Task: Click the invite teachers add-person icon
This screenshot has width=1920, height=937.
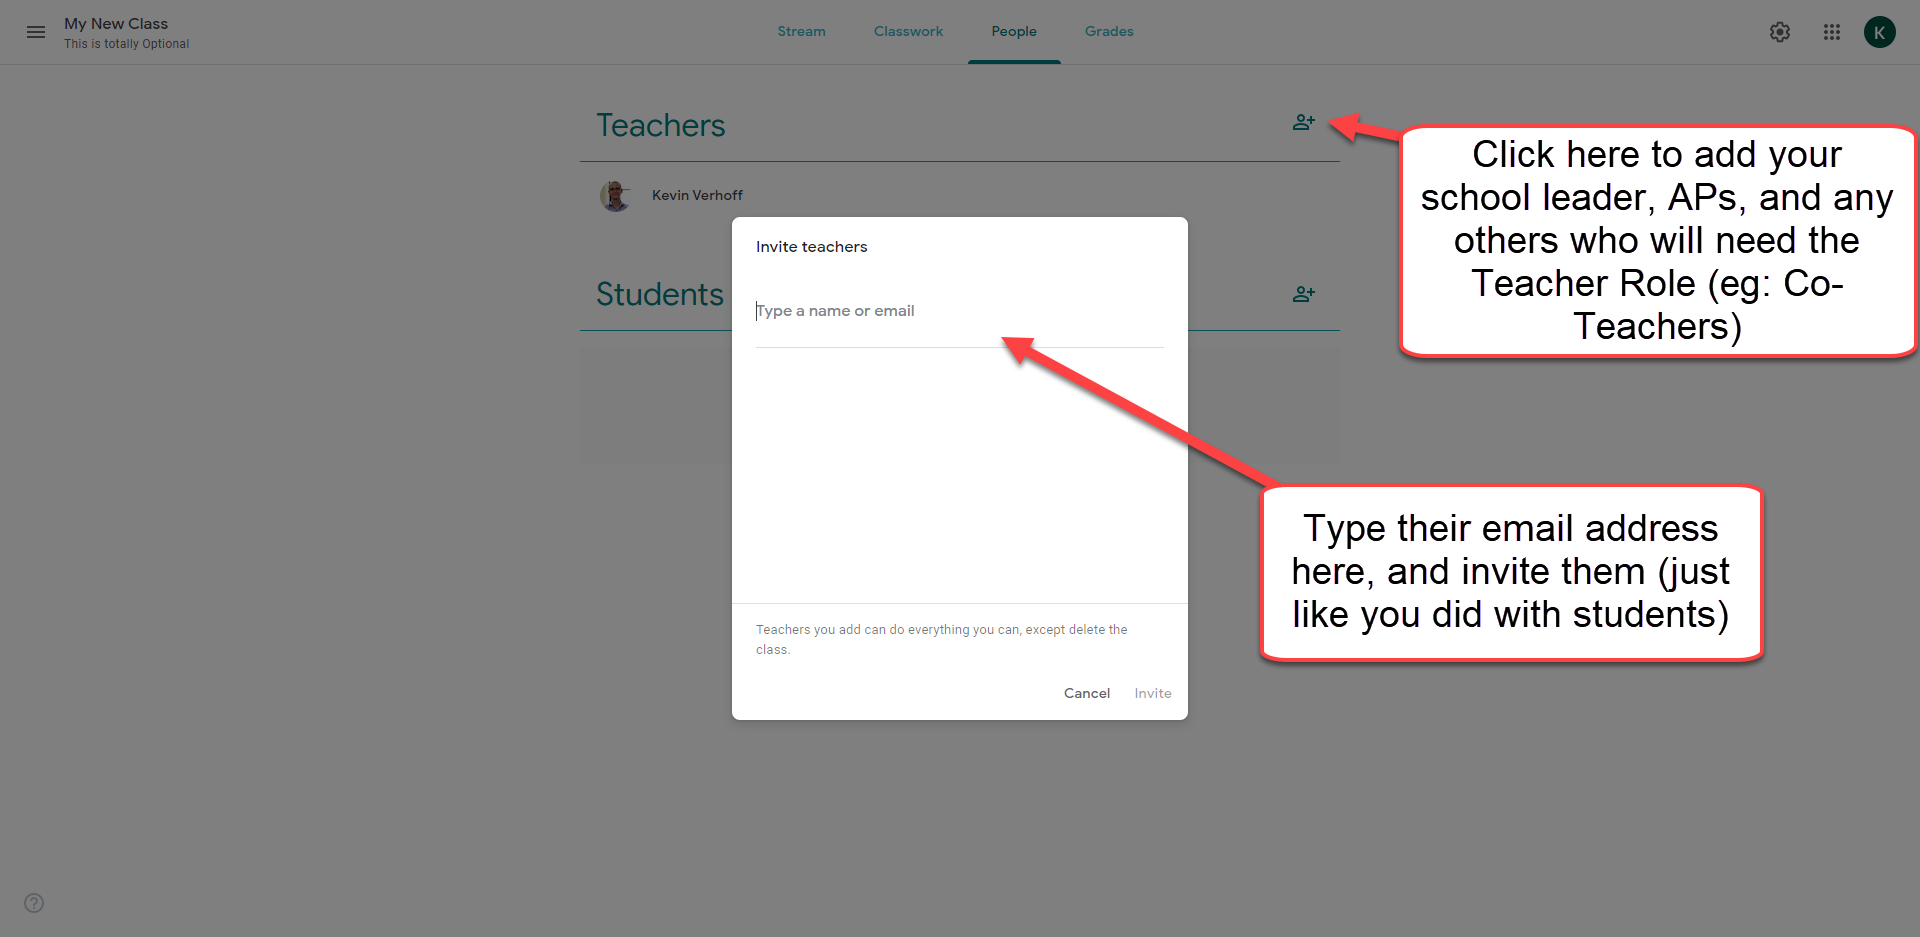Action: tap(1303, 123)
